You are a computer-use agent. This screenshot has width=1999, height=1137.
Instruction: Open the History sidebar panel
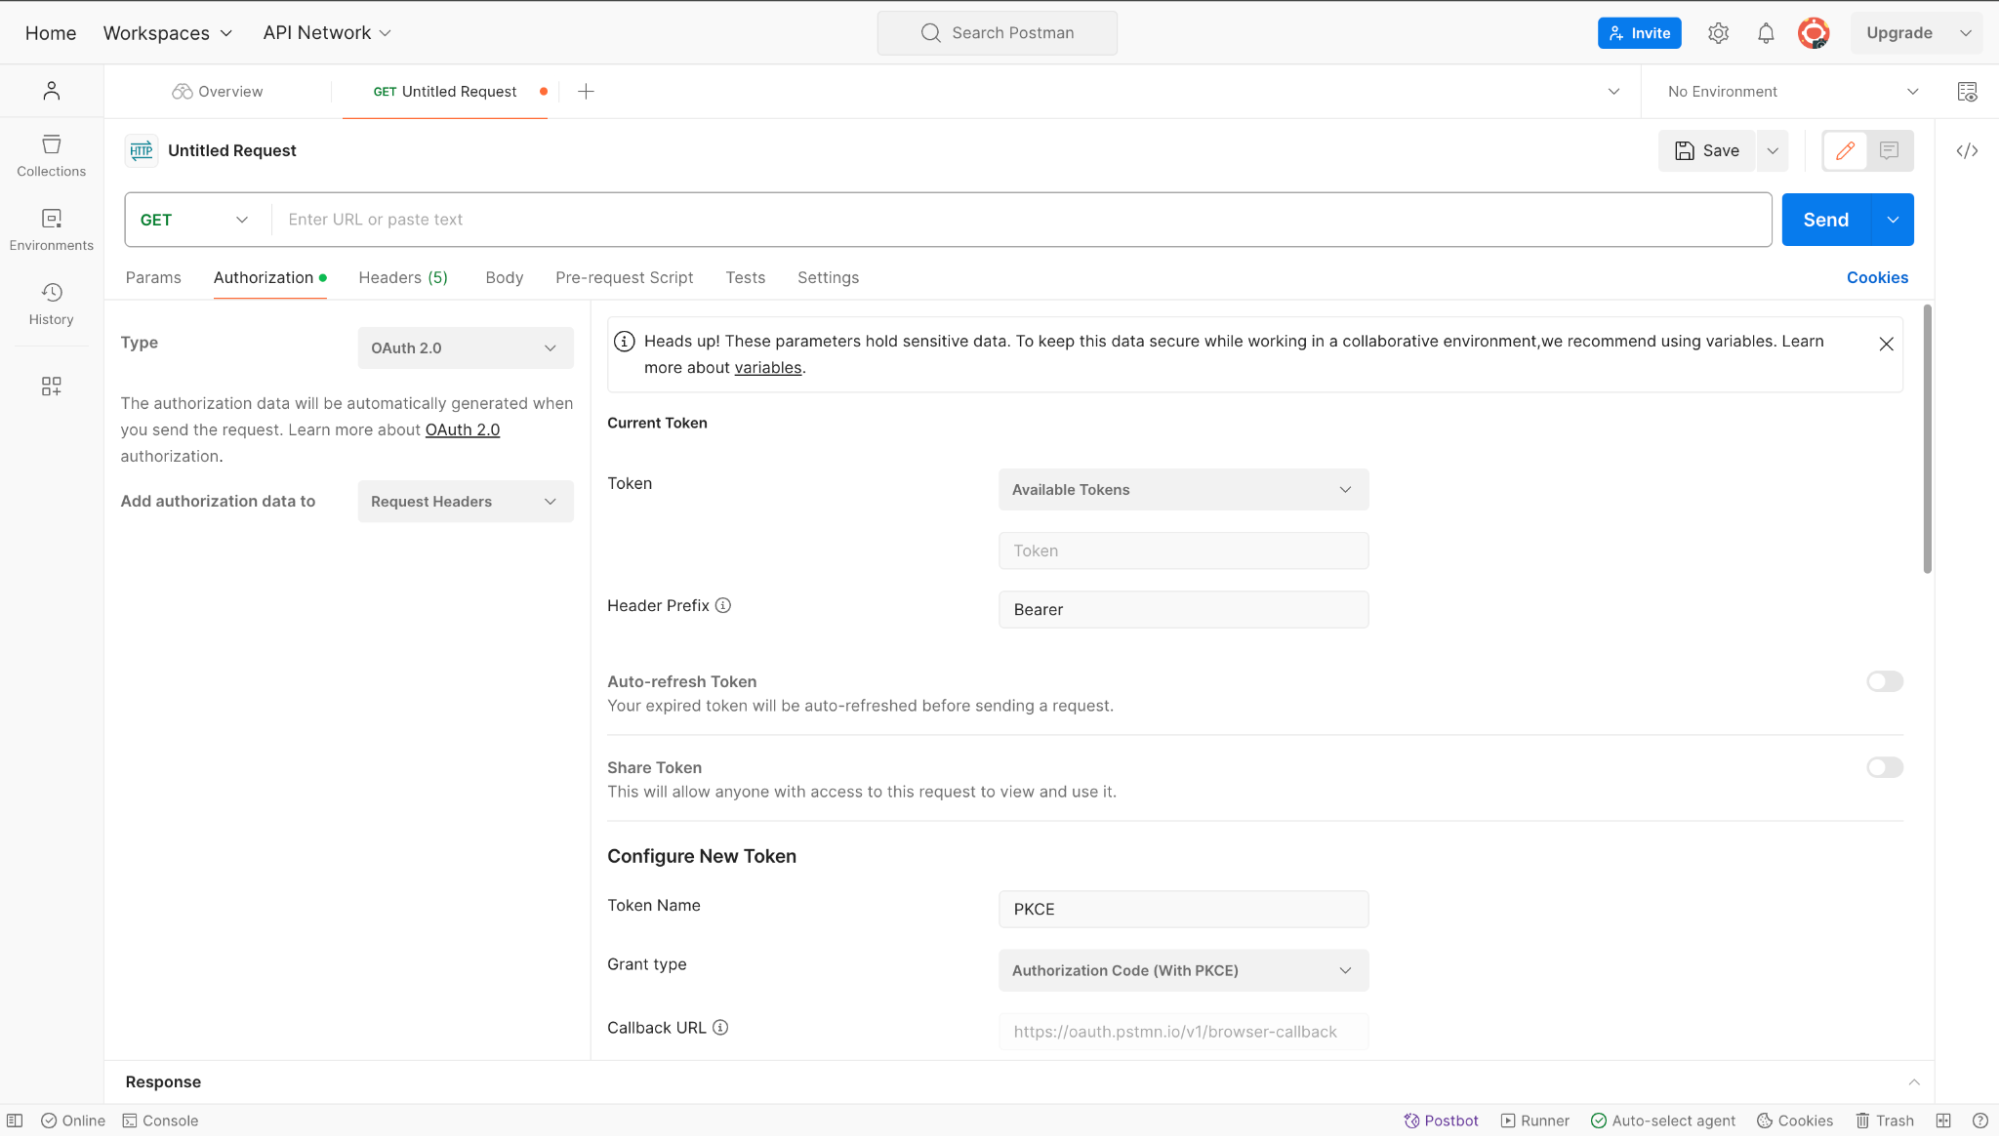[x=51, y=303]
